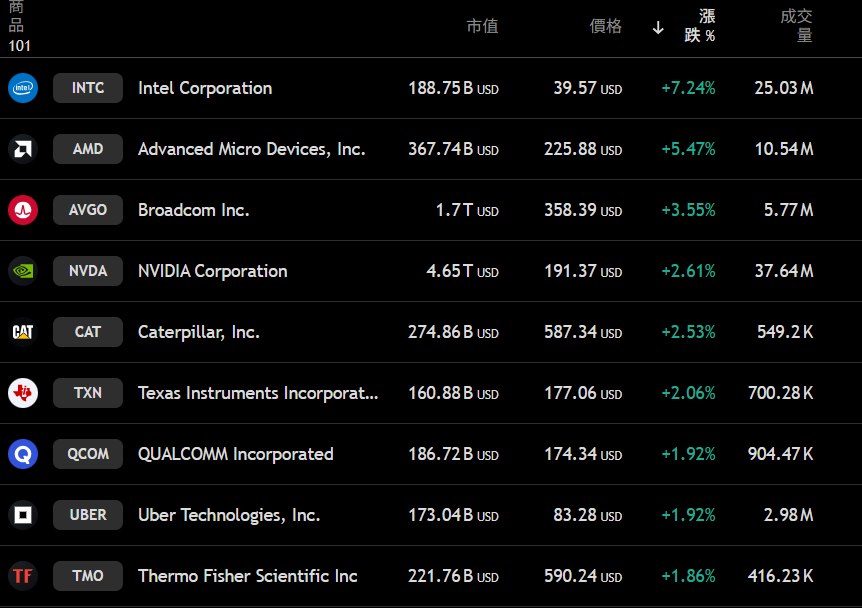This screenshot has height=608, width=862.
Task: Sort by the 成交量 column header
Action: pos(796,26)
